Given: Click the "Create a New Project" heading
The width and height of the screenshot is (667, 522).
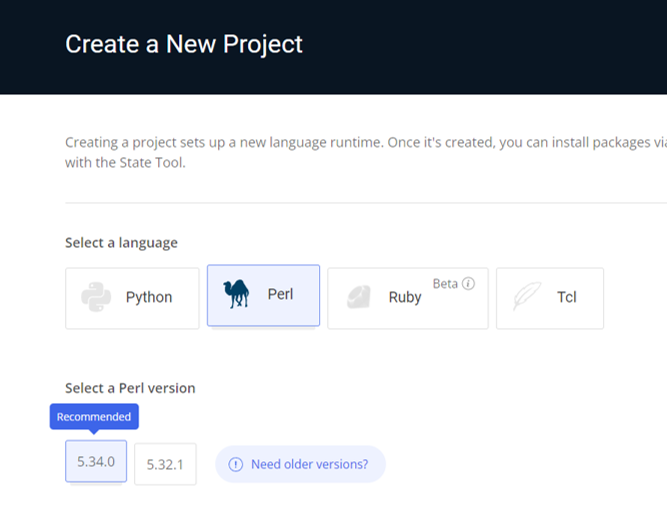Looking at the screenshot, I should coord(184,44).
